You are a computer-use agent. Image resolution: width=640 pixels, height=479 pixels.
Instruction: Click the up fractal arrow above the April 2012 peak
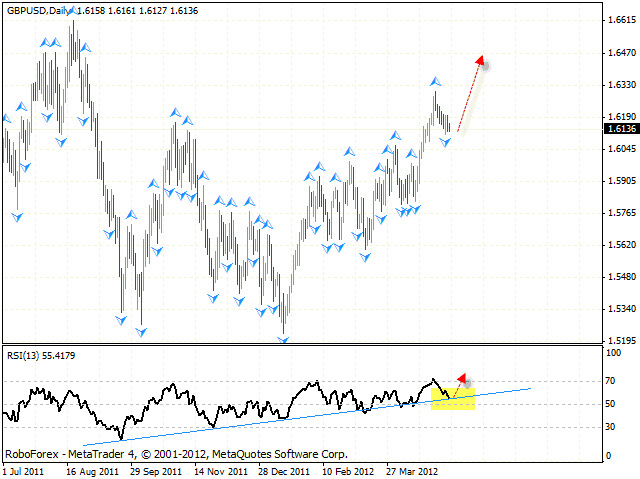click(x=435, y=81)
